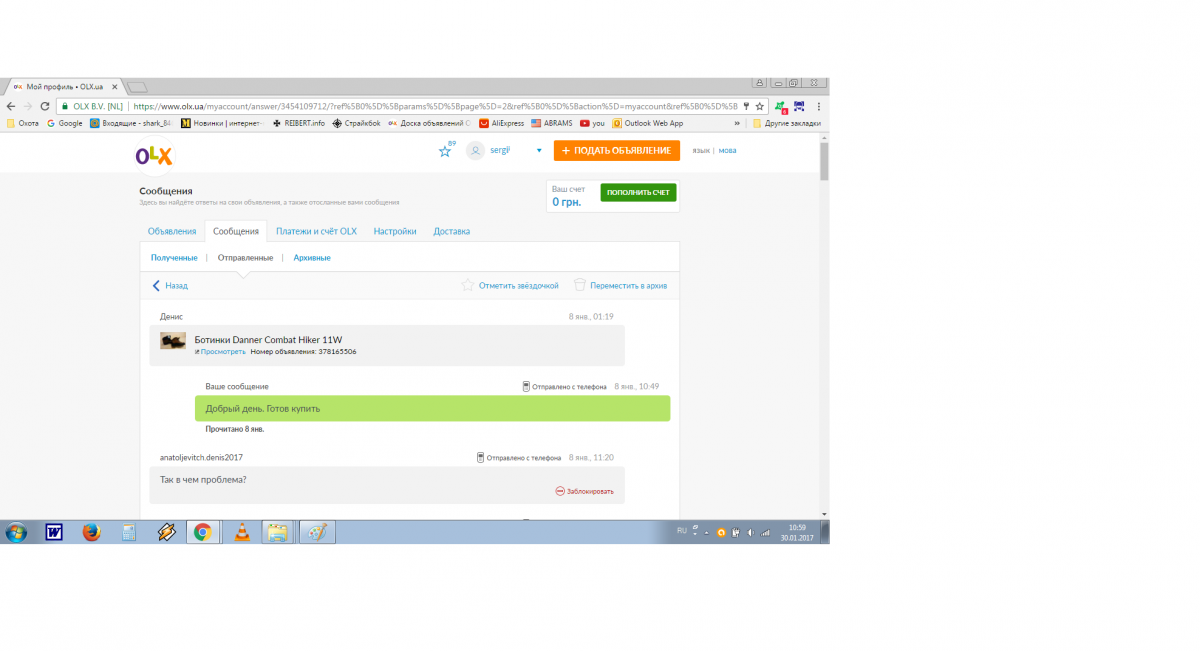Open the Outlook Web App bookmark
1200x651 pixels.
coord(647,123)
